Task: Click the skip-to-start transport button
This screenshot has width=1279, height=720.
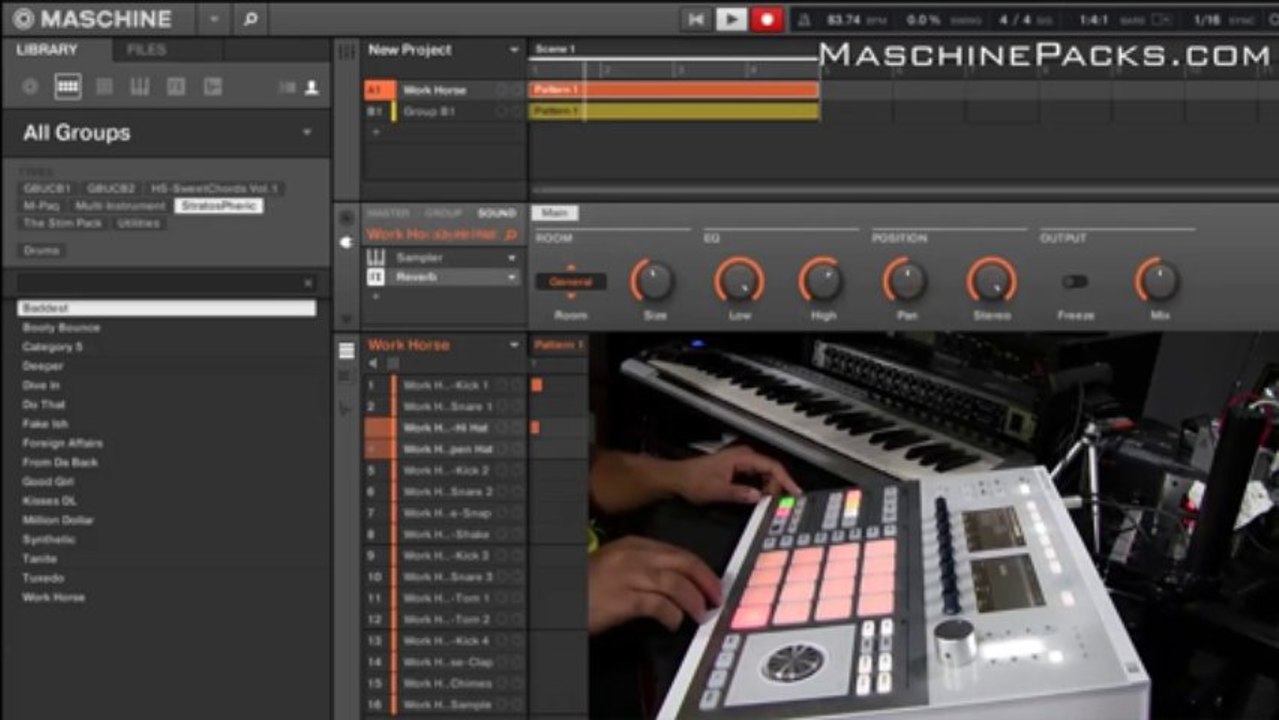Action: (x=695, y=19)
